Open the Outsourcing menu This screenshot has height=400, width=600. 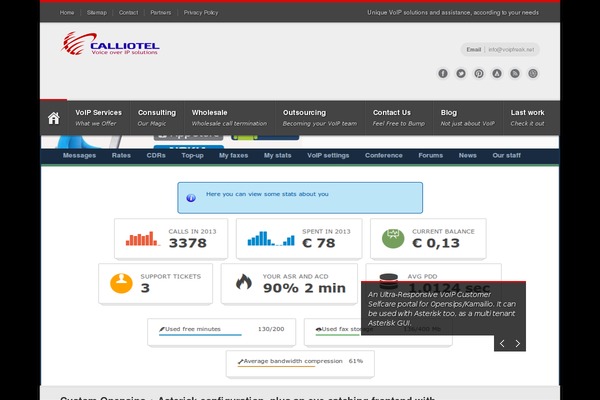tap(320, 118)
